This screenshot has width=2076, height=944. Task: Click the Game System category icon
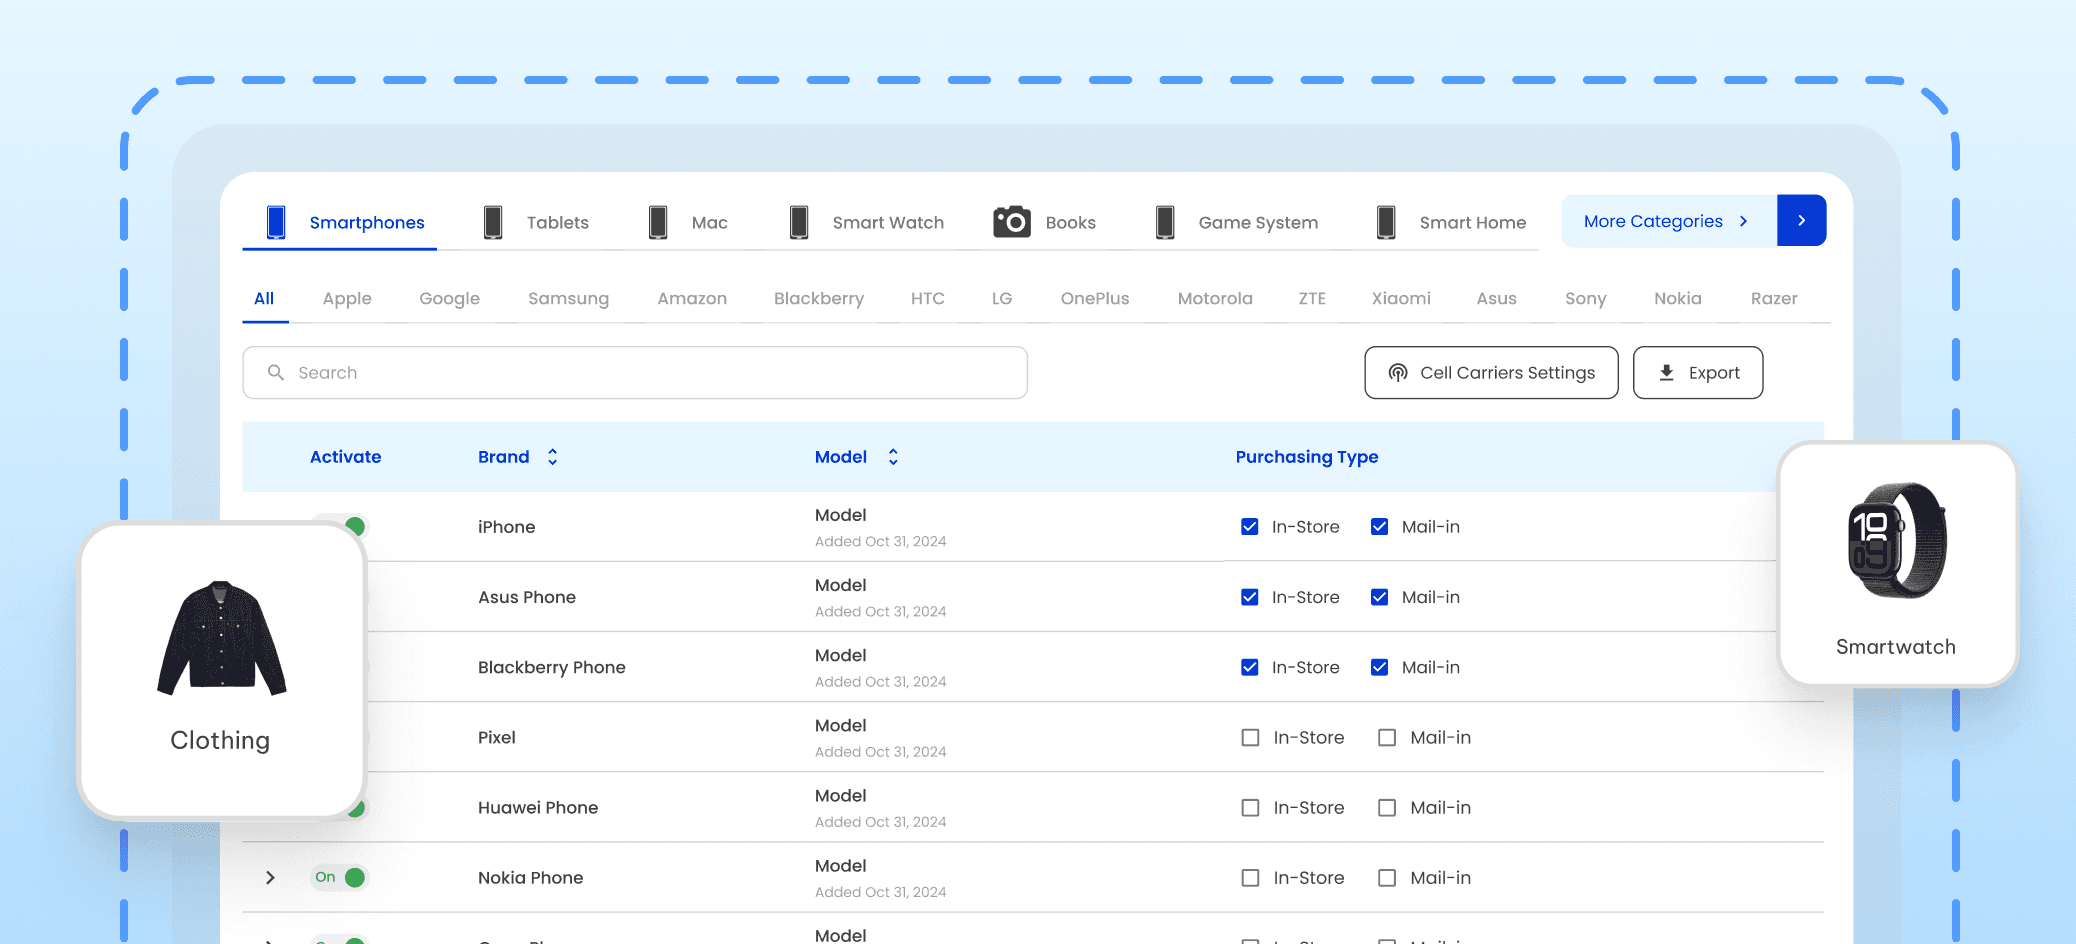click(x=1165, y=222)
